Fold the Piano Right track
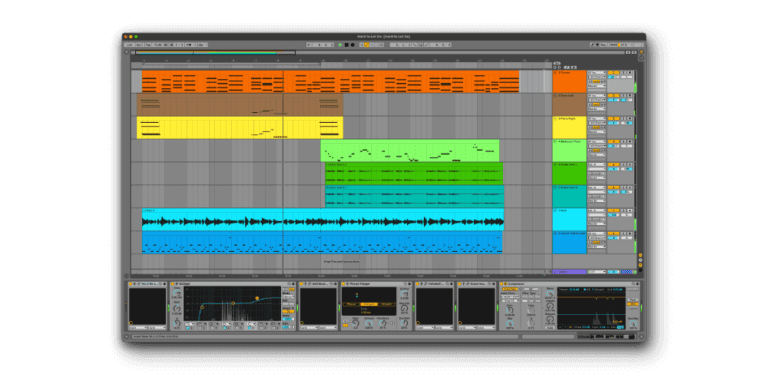Image resolution: width=768 pixels, height=384 pixels. (x=555, y=119)
